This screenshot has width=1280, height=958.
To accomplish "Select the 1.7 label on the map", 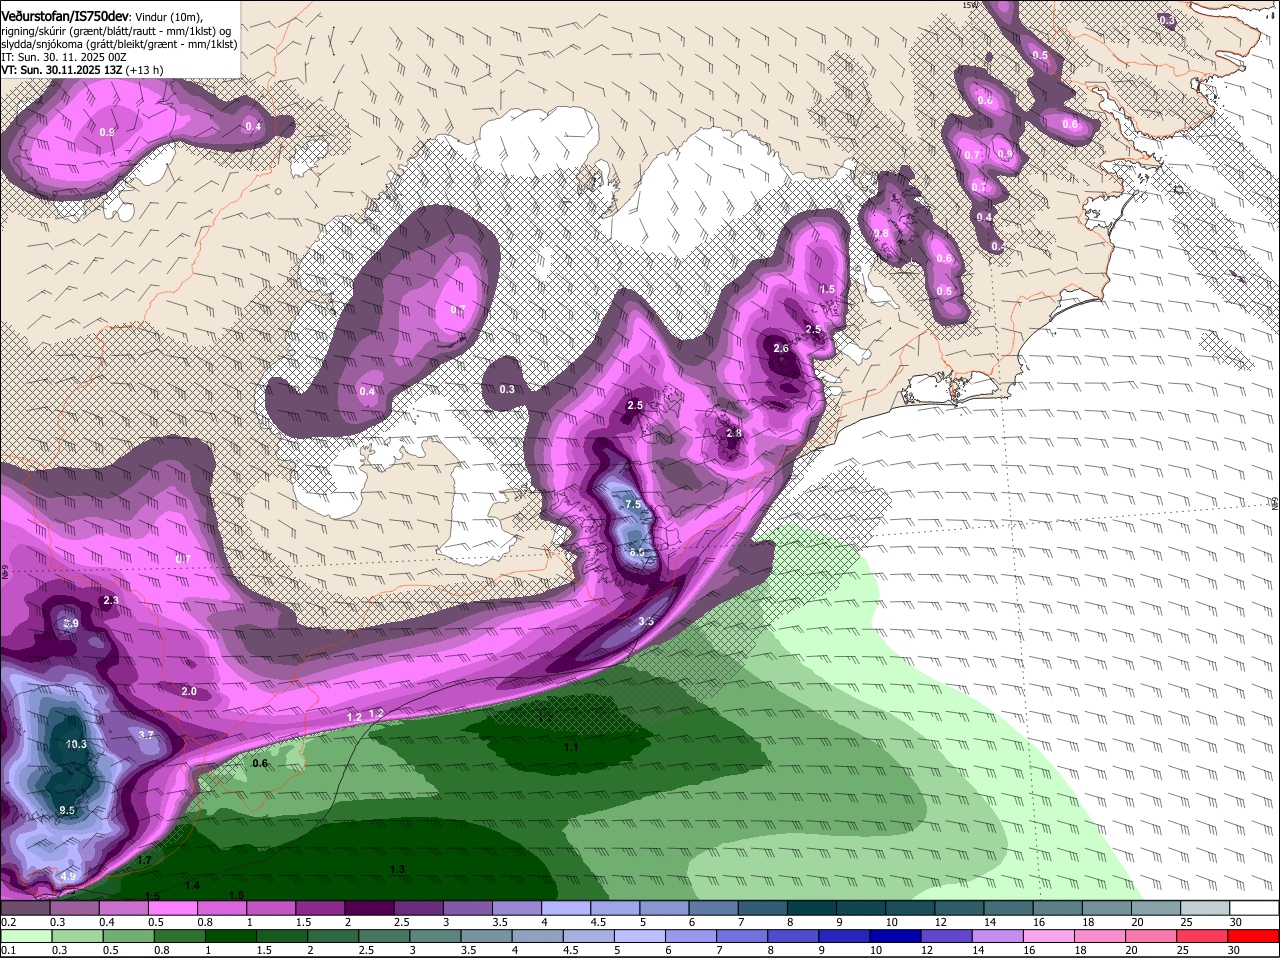I will [x=144, y=860].
